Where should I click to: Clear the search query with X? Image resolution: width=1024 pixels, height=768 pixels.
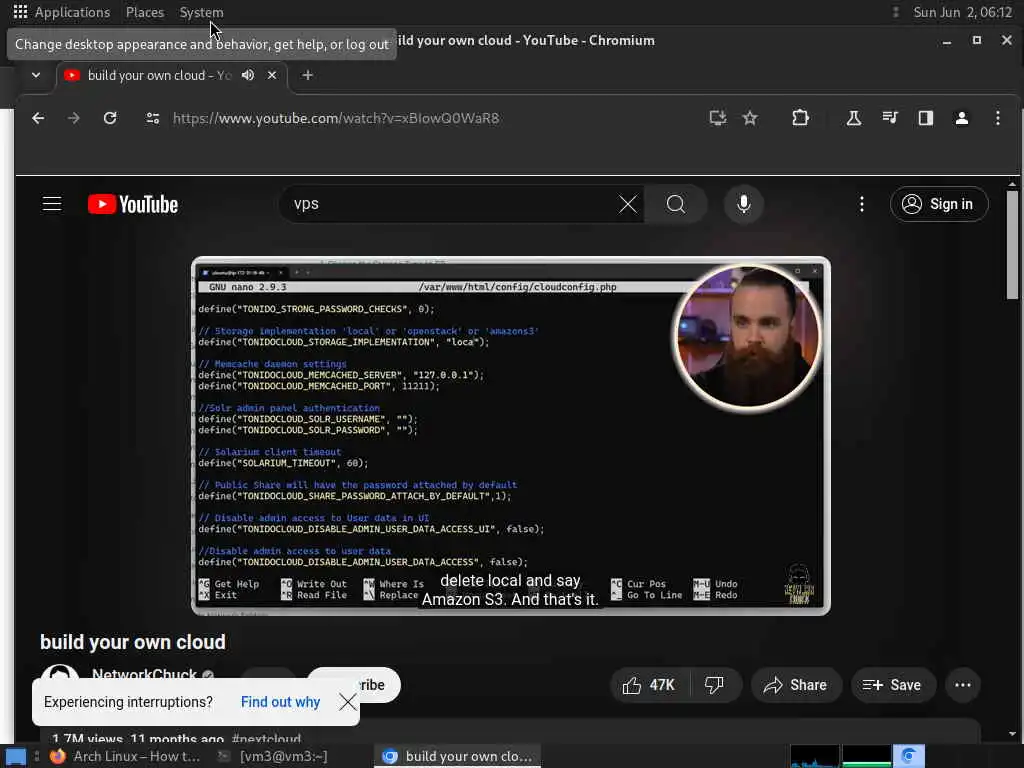click(628, 204)
